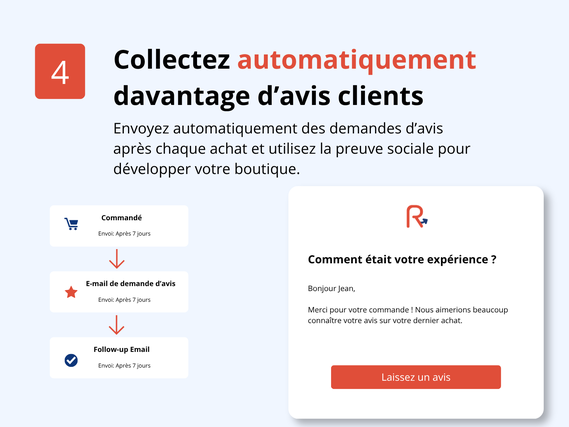Image resolution: width=569 pixels, height=427 pixels.
Task: Click the orange word automatiquement in the title
Action: point(356,60)
